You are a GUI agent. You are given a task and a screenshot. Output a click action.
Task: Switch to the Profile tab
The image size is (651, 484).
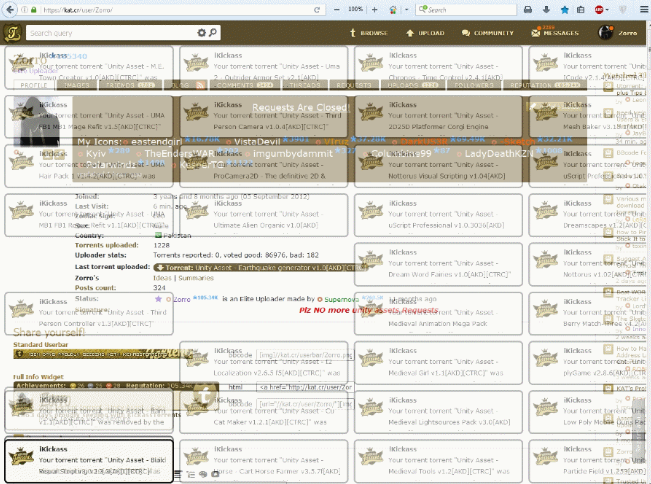pos(34,85)
